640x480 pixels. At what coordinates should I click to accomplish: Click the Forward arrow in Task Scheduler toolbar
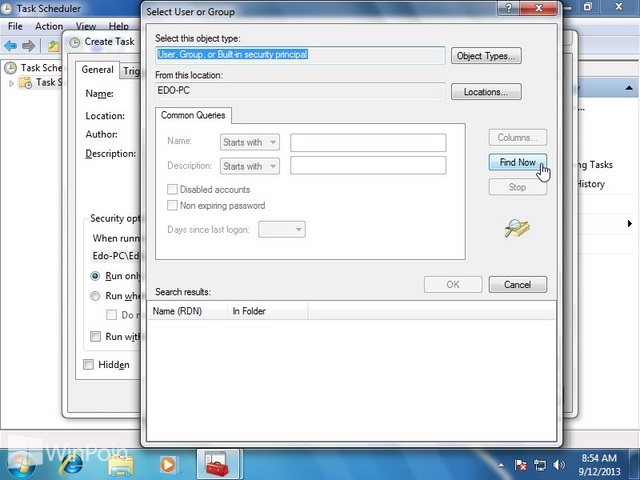28,46
